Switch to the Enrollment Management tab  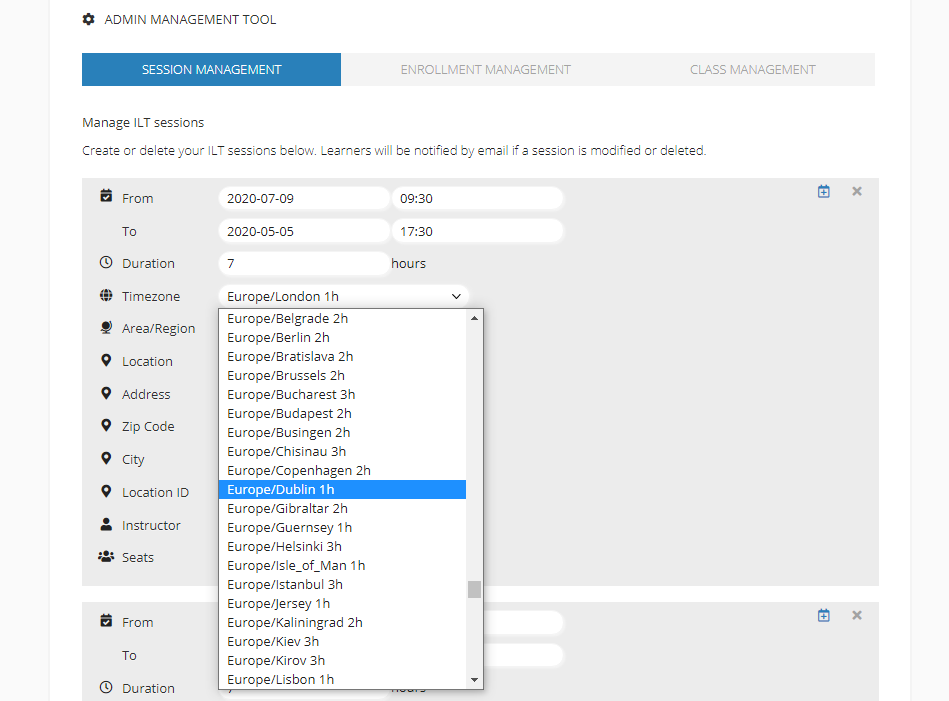pos(486,69)
